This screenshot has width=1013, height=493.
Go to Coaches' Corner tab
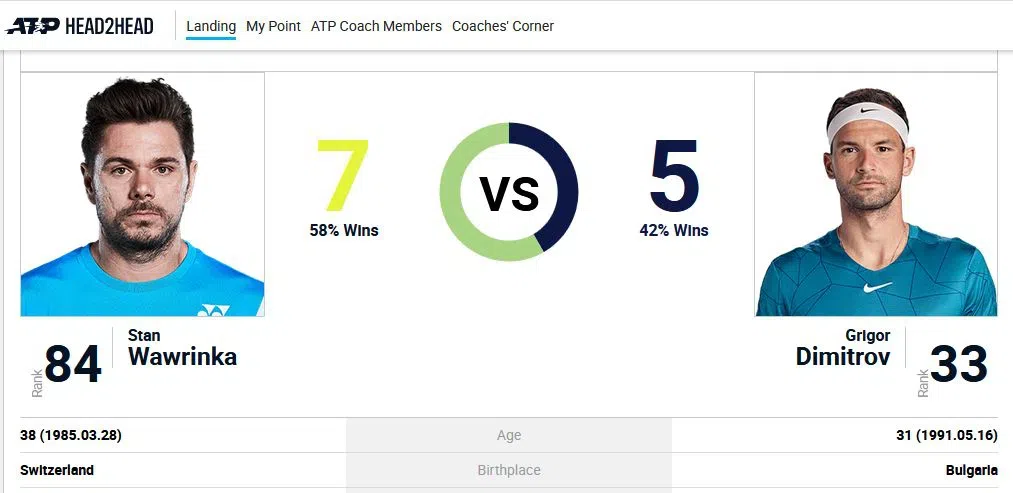(502, 26)
